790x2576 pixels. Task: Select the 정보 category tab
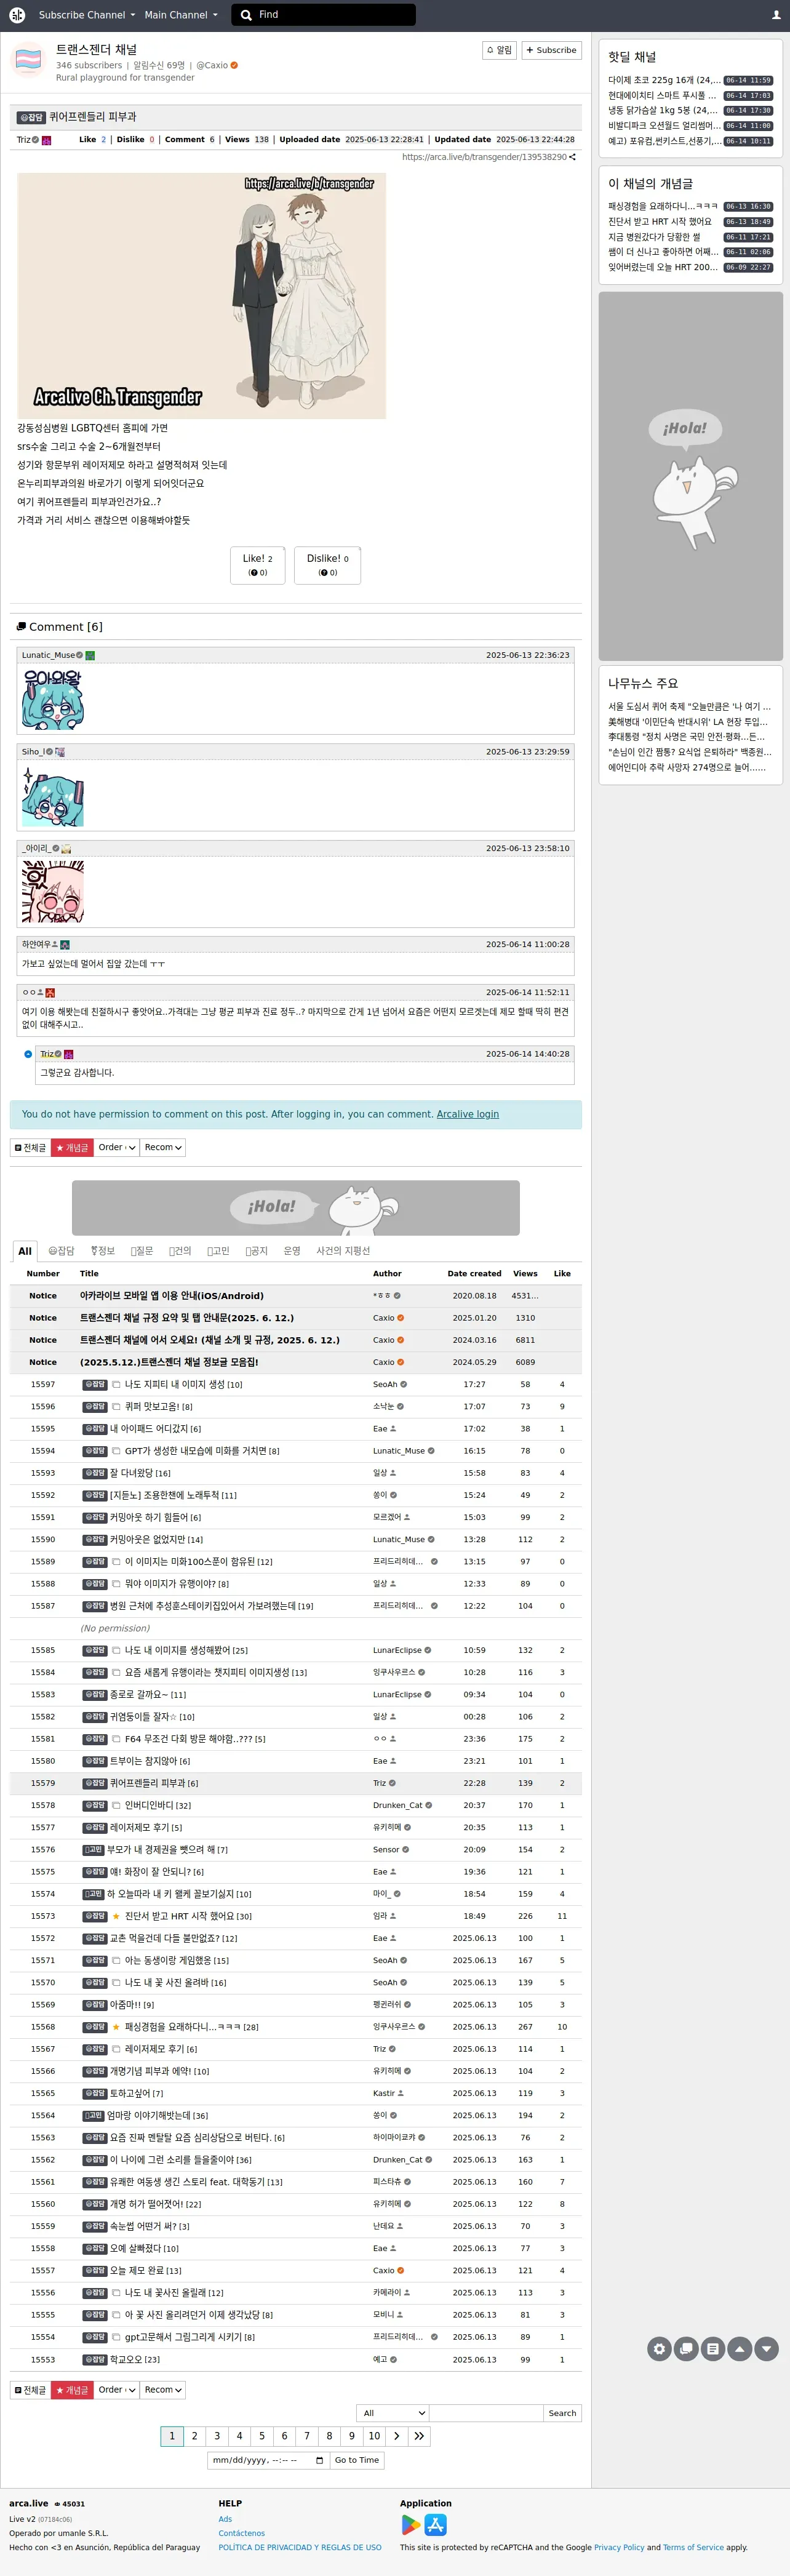click(102, 1251)
